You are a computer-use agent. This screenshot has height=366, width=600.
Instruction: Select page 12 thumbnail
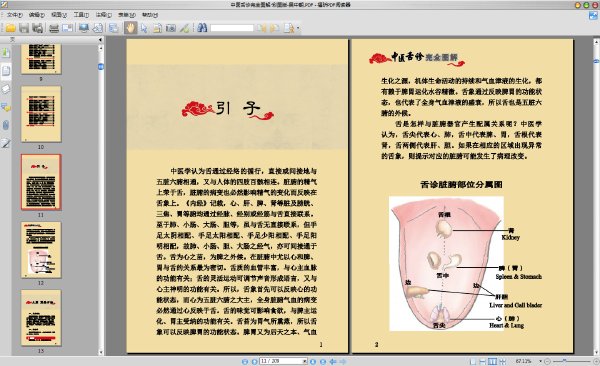[41, 250]
